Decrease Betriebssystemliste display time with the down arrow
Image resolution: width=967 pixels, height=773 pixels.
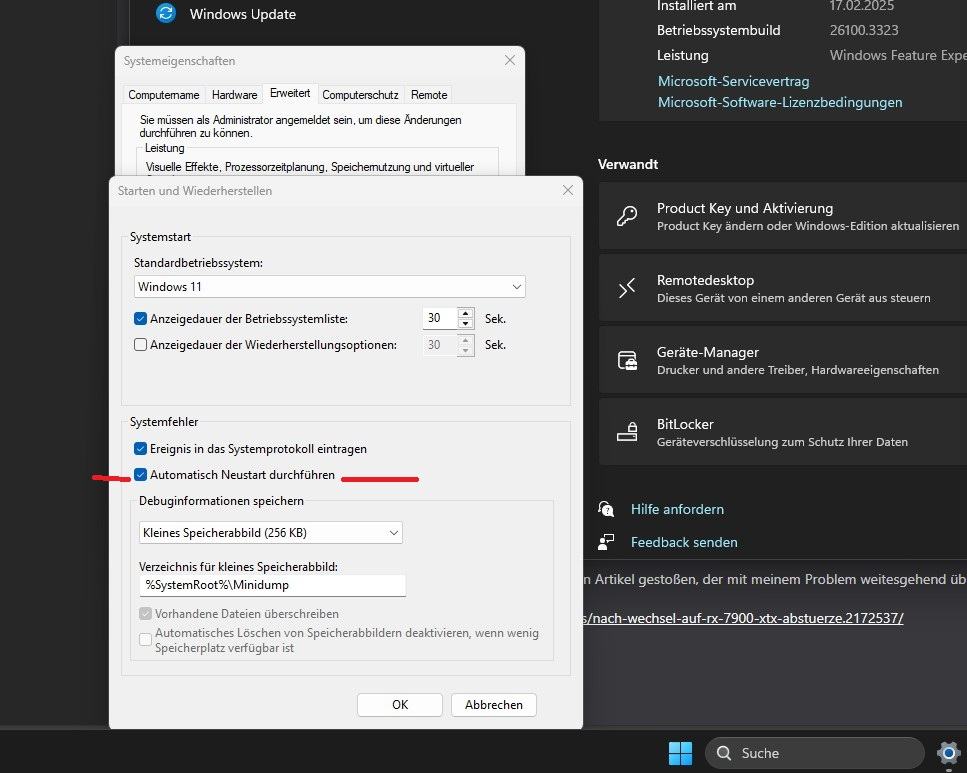(466, 324)
